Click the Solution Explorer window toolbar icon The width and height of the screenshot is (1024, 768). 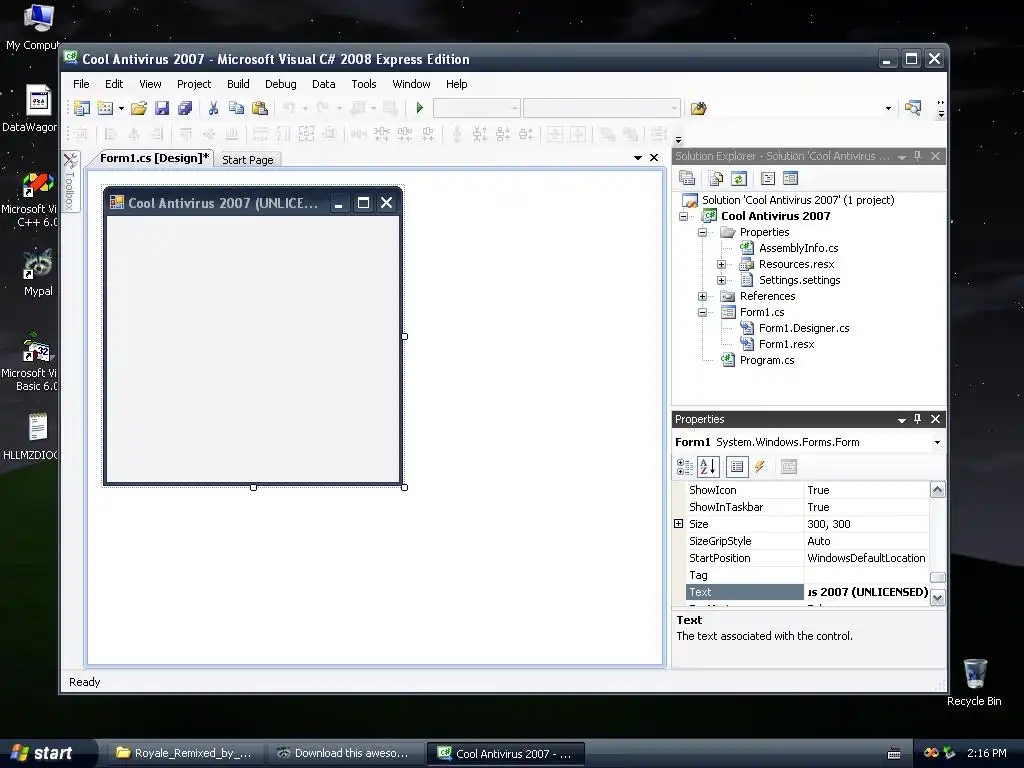[x=912, y=108]
